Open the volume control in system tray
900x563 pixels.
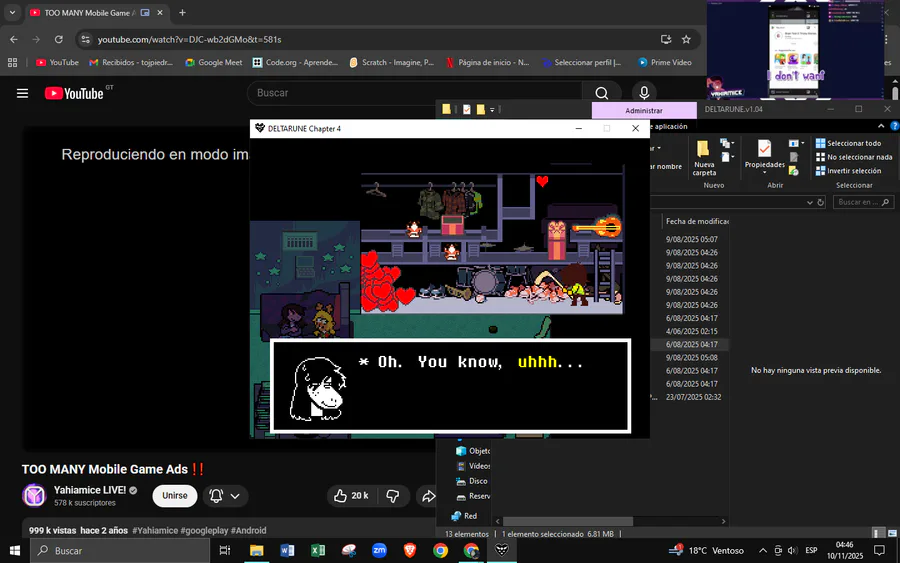[792, 551]
